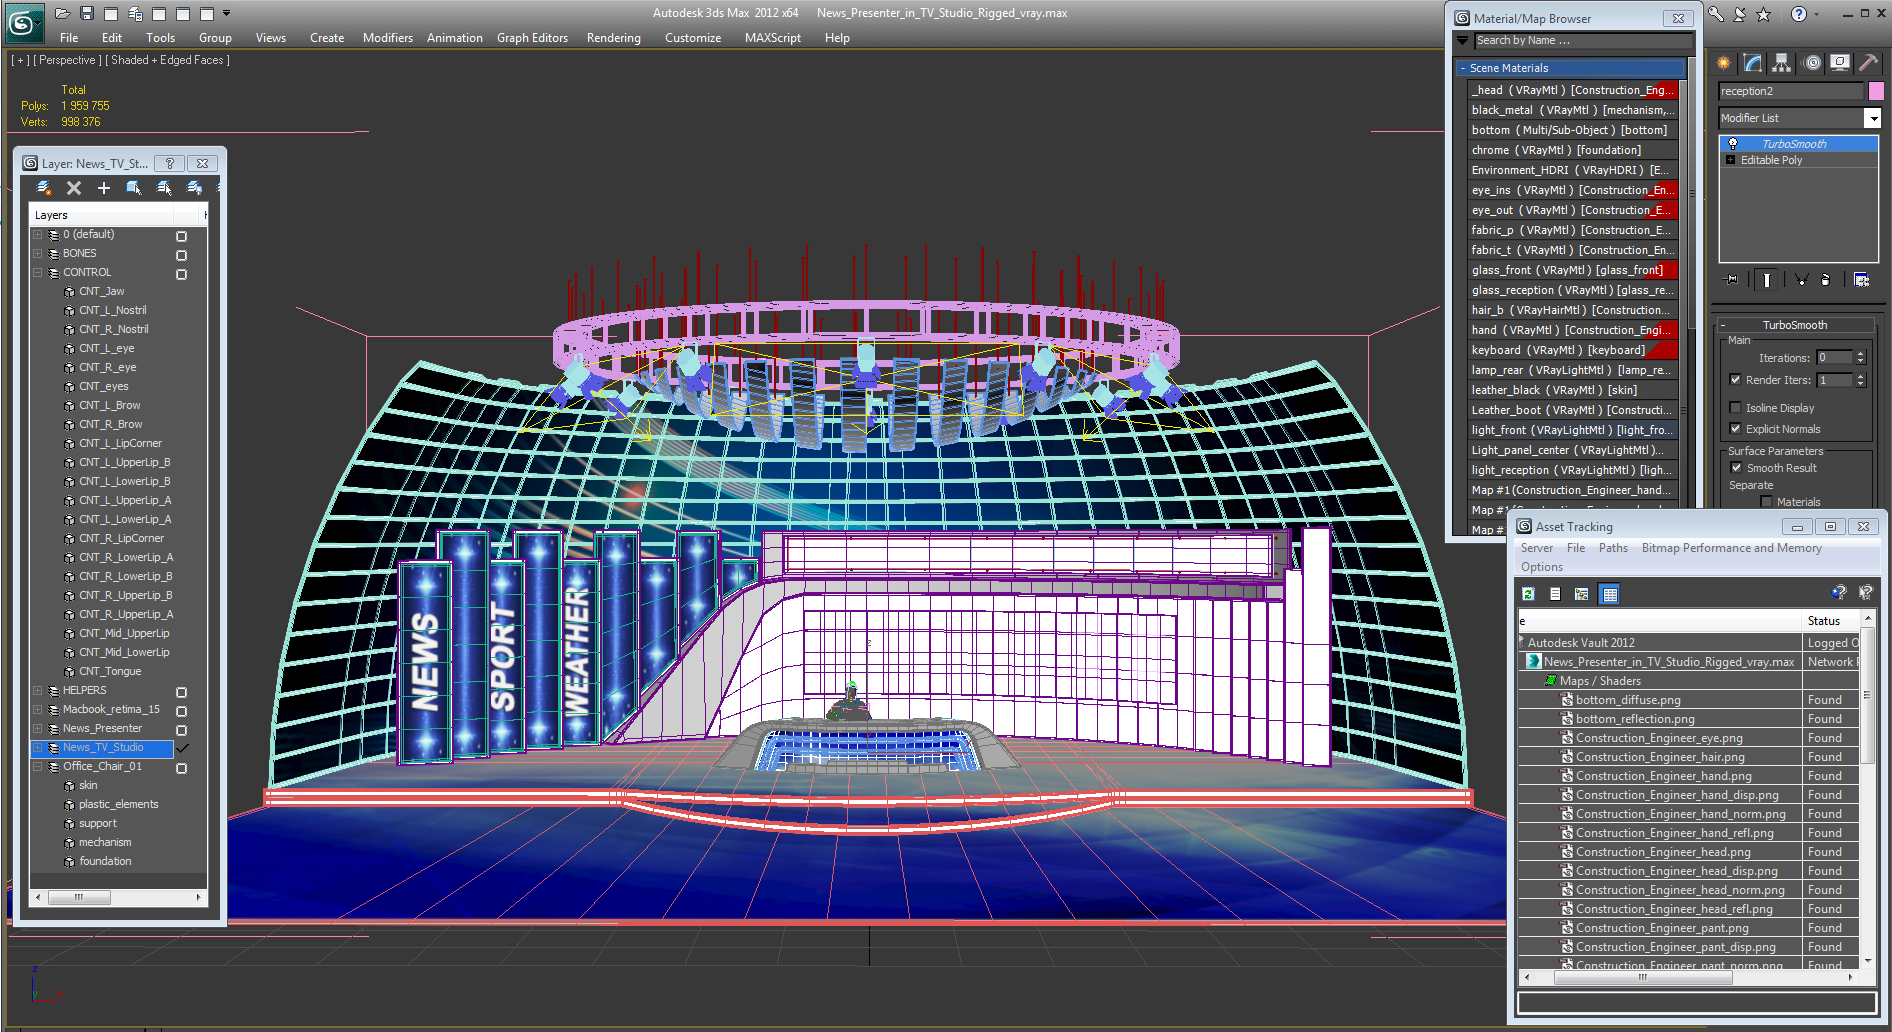Open the Display command panel tab
The width and height of the screenshot is (1892, 1032).
1840,63
